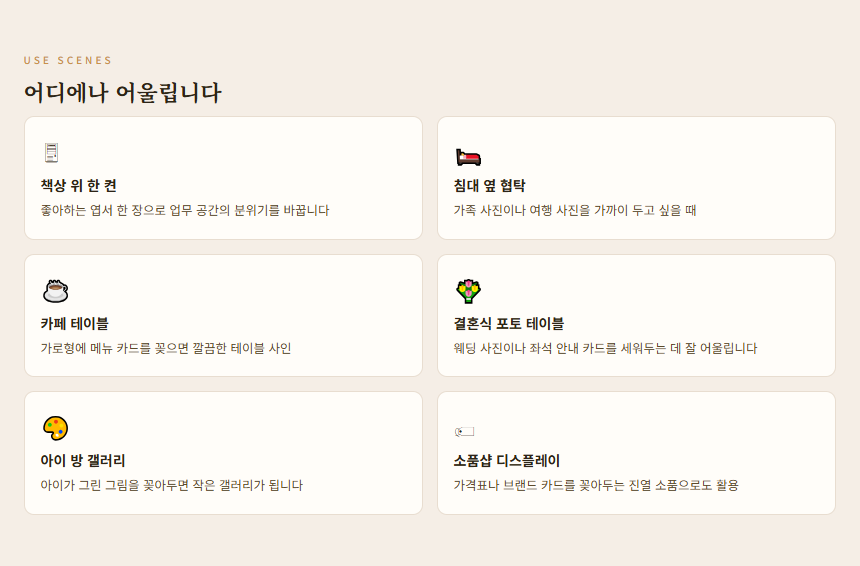860x566 pixels.
Task: Click the 소품샵 디스플레이 card title
Action: 507,461
